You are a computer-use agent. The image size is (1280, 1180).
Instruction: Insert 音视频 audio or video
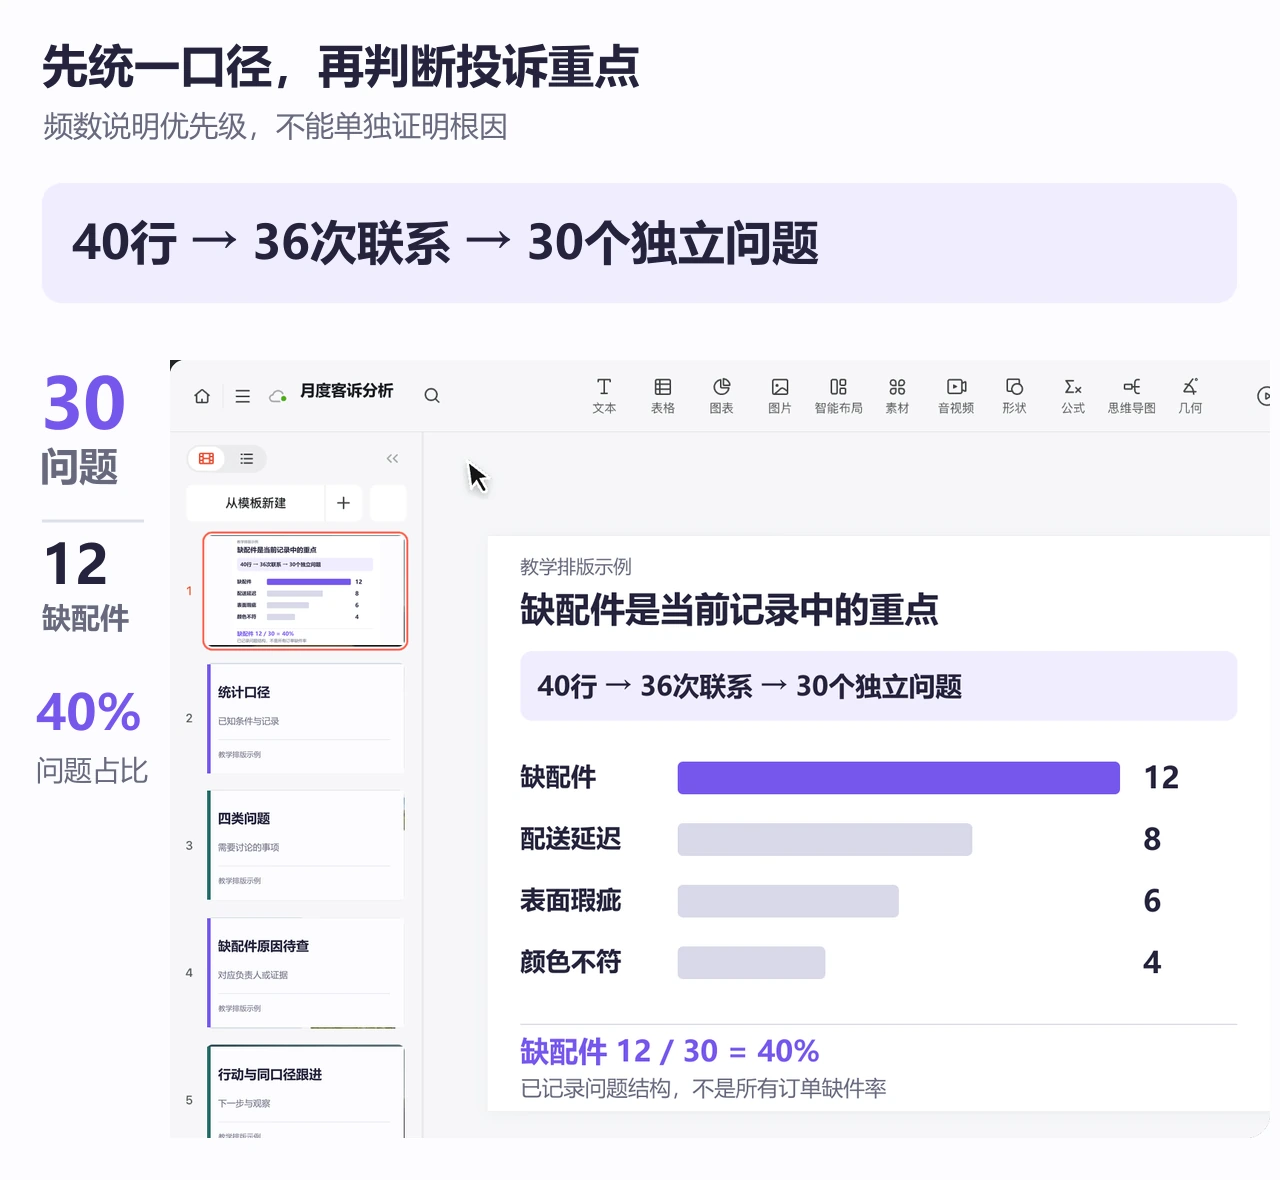956,396
